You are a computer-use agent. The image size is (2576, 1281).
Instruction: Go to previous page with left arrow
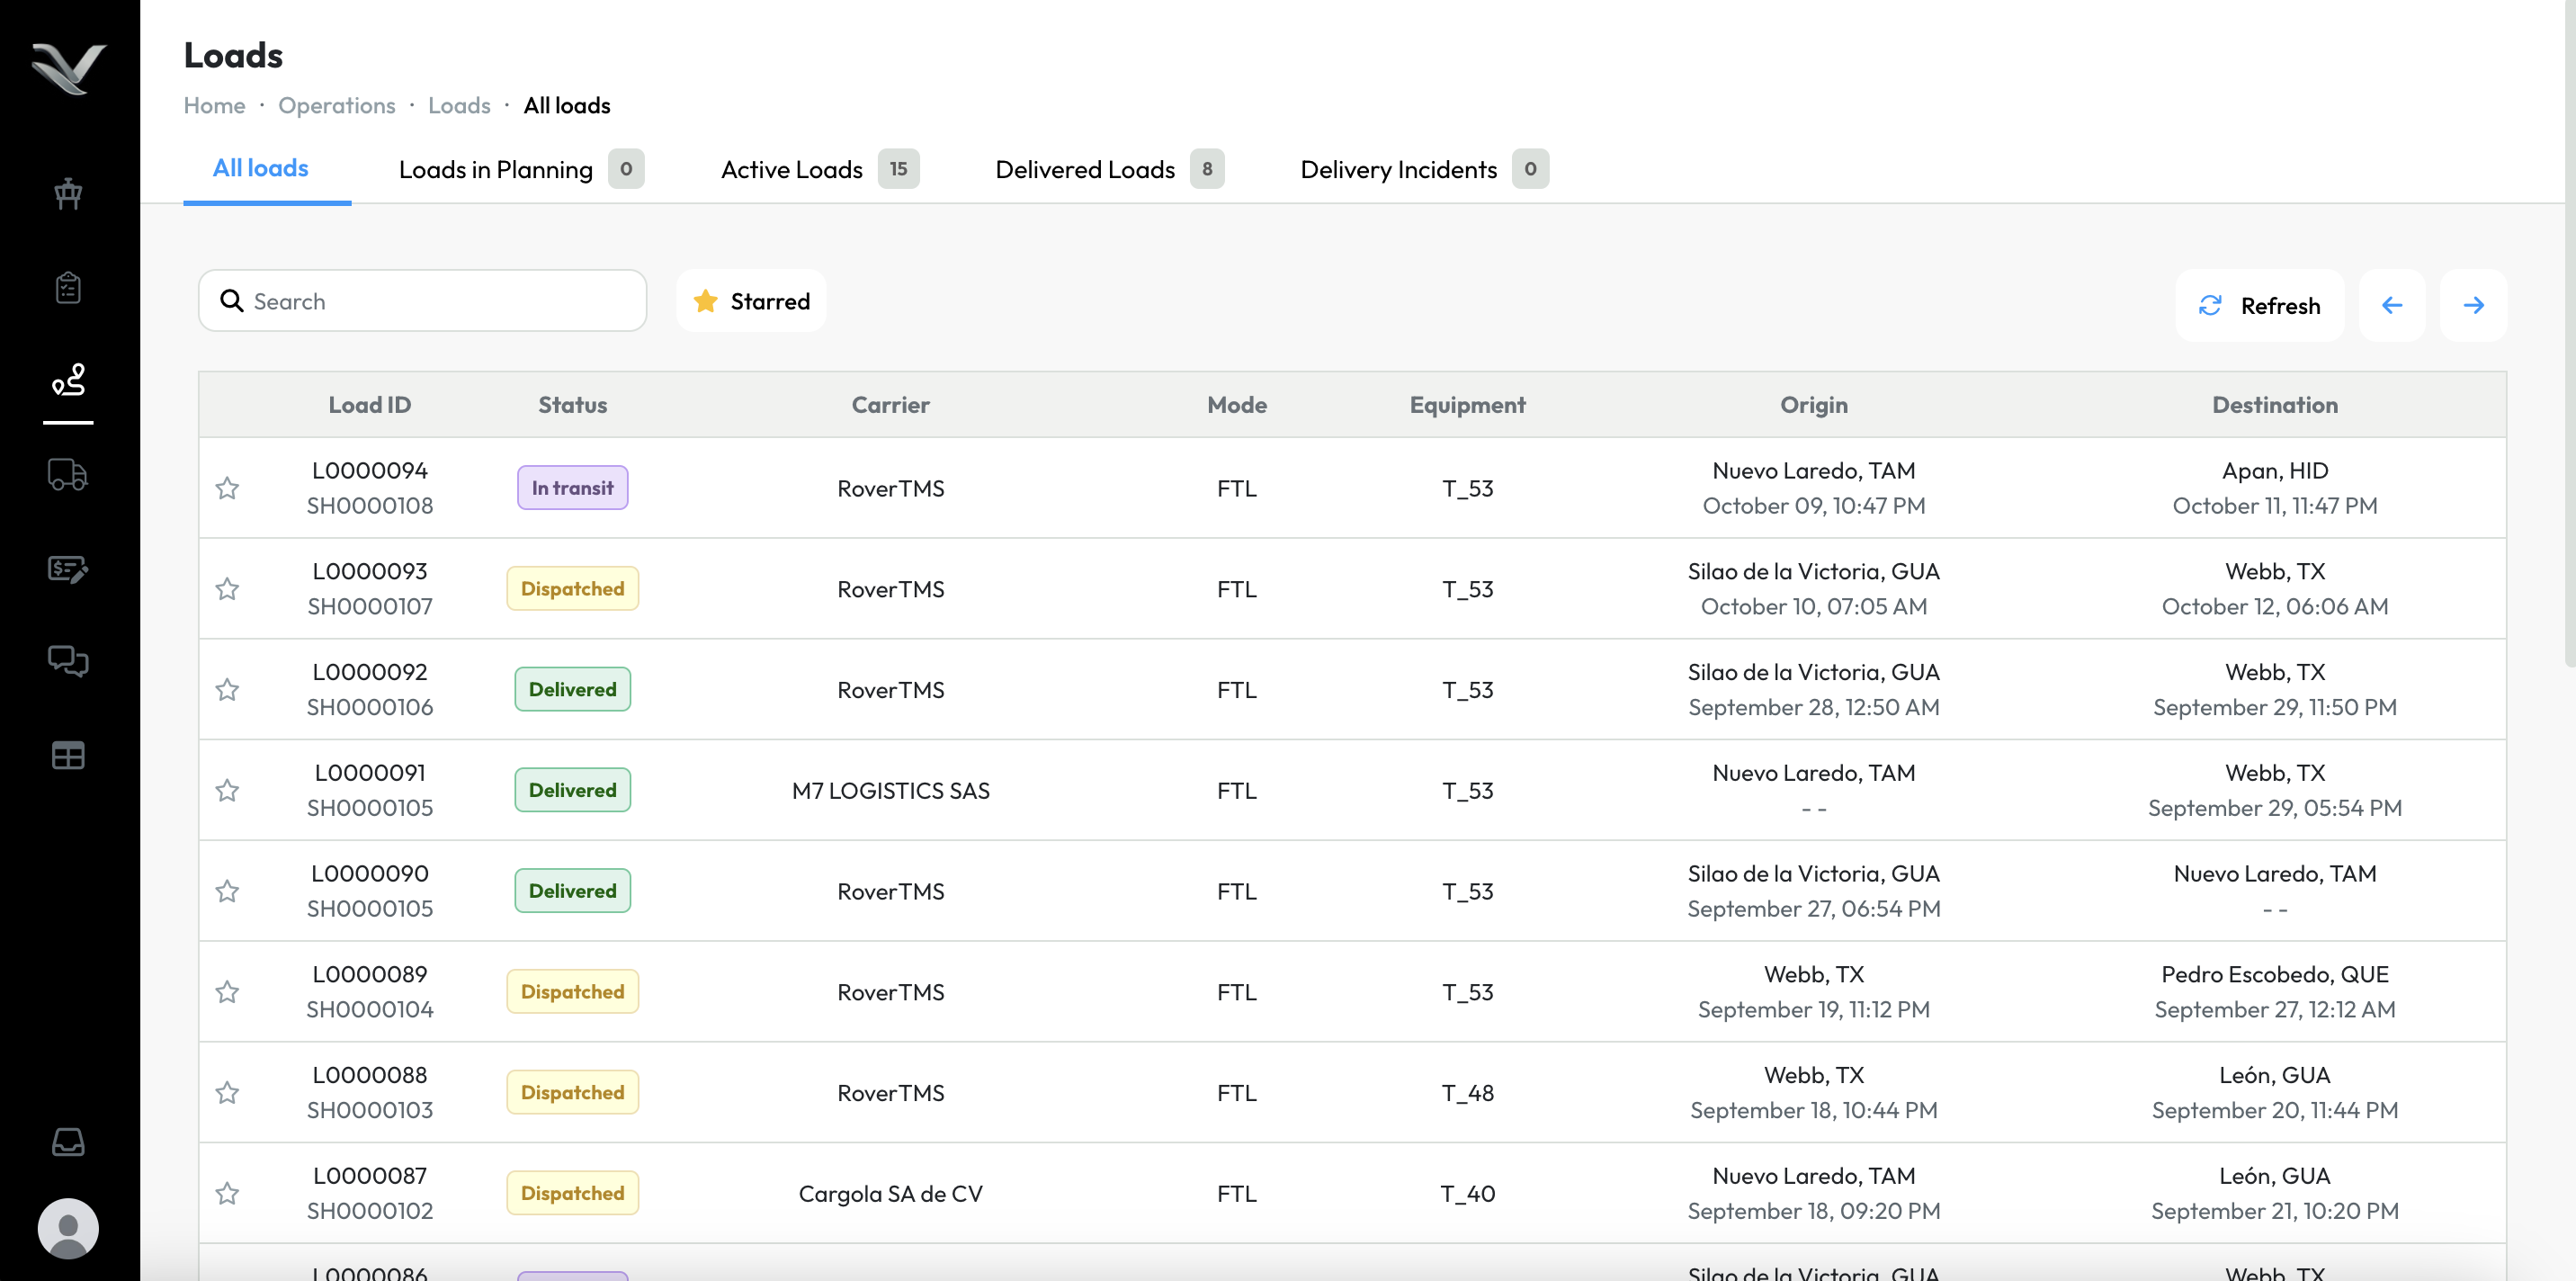(2391, 305)
